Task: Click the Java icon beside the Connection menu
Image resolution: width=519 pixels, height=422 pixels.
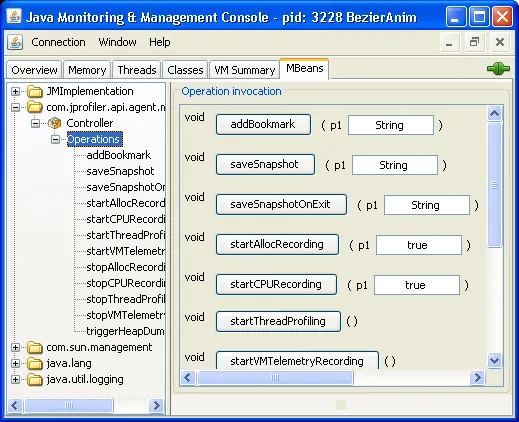Action: (x=15, y=42)
